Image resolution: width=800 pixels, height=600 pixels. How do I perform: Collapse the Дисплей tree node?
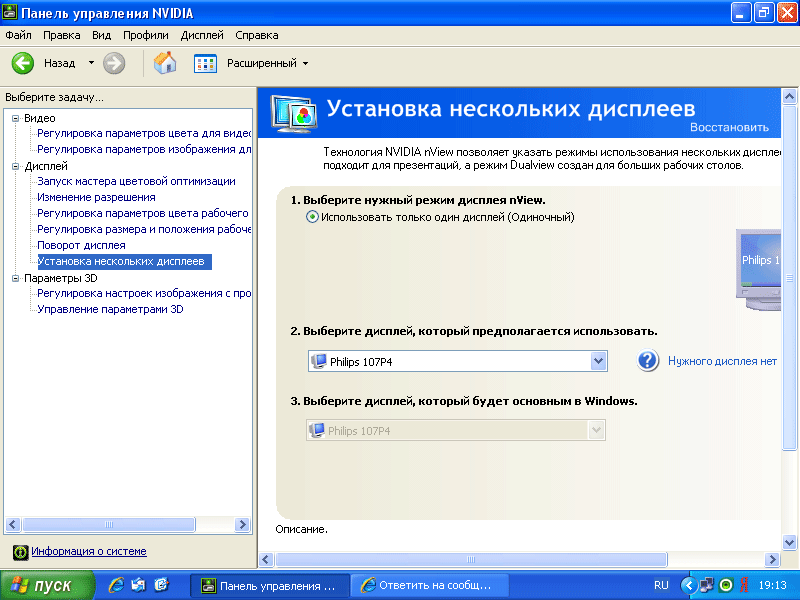[15, 166]
